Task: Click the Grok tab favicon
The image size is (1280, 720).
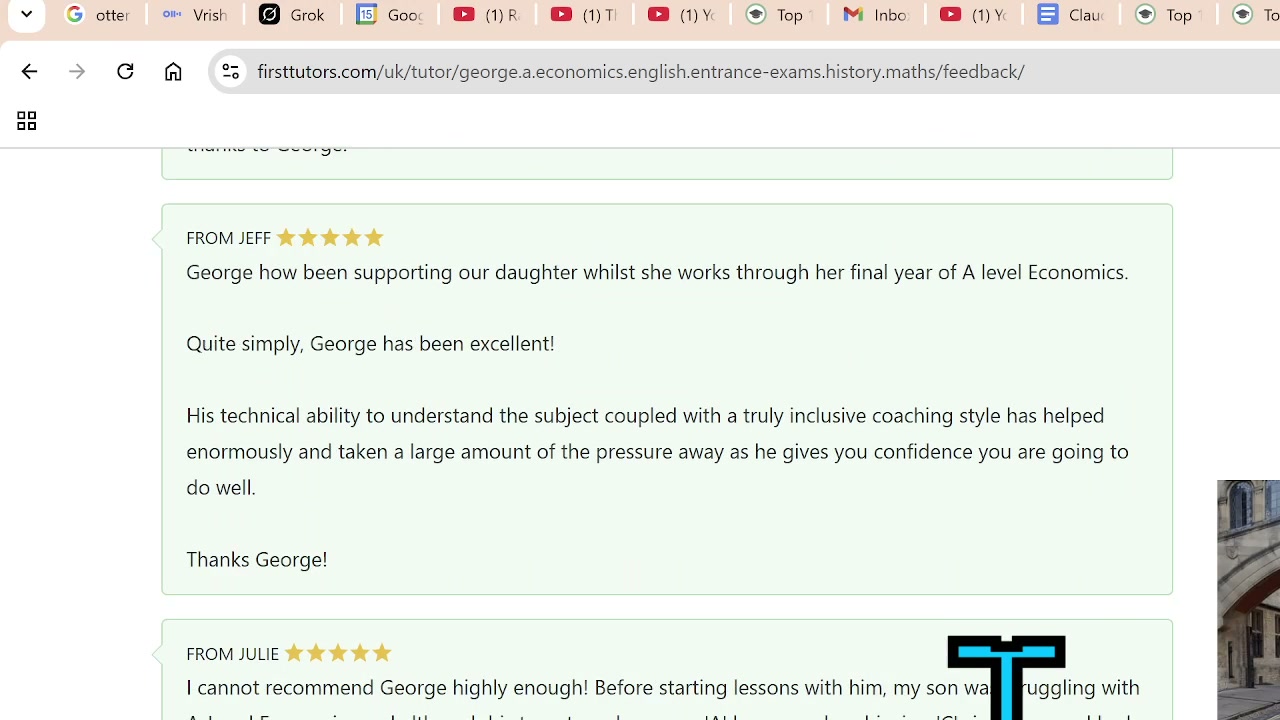Action: 269,15
